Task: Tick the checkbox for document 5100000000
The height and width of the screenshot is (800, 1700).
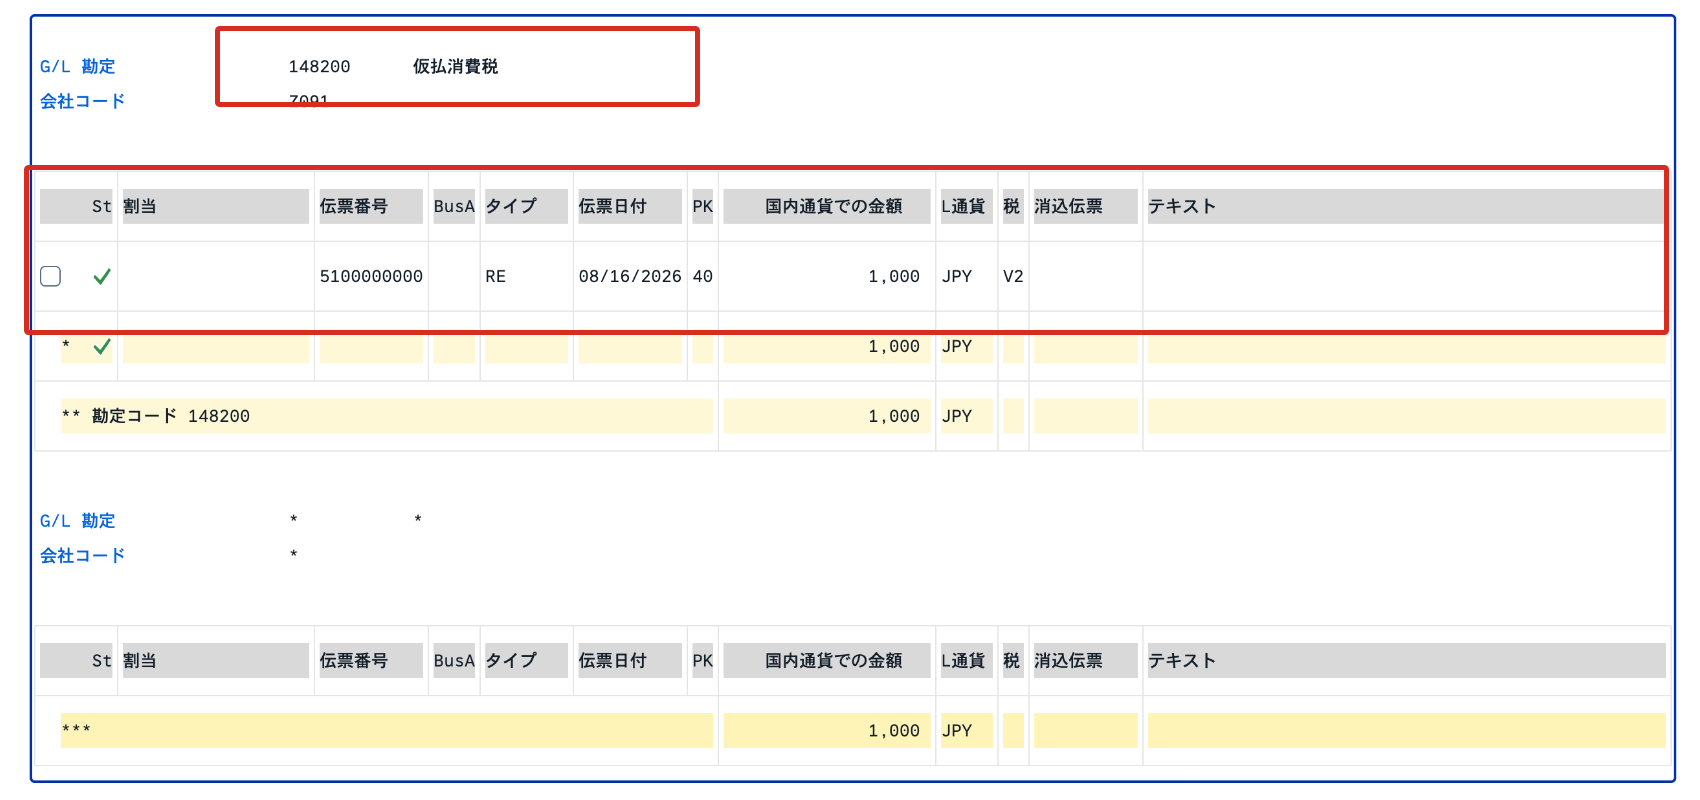Action: 50,276
